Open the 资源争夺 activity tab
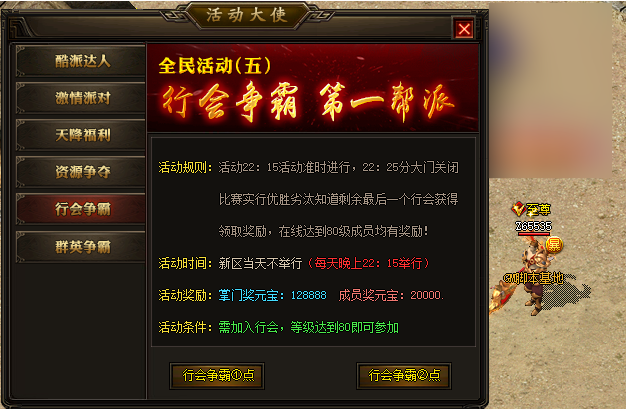626x409 pixels. [x=81, y=172]
